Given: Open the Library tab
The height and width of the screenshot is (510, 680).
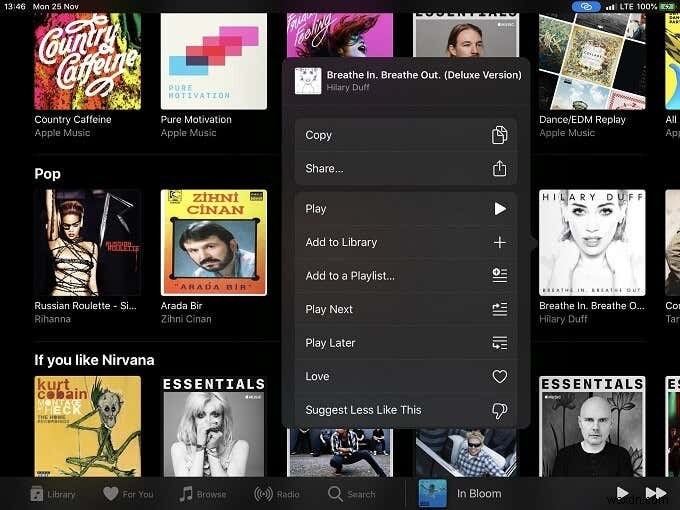Looking at the screenshot, I should (x=53, y=494).
